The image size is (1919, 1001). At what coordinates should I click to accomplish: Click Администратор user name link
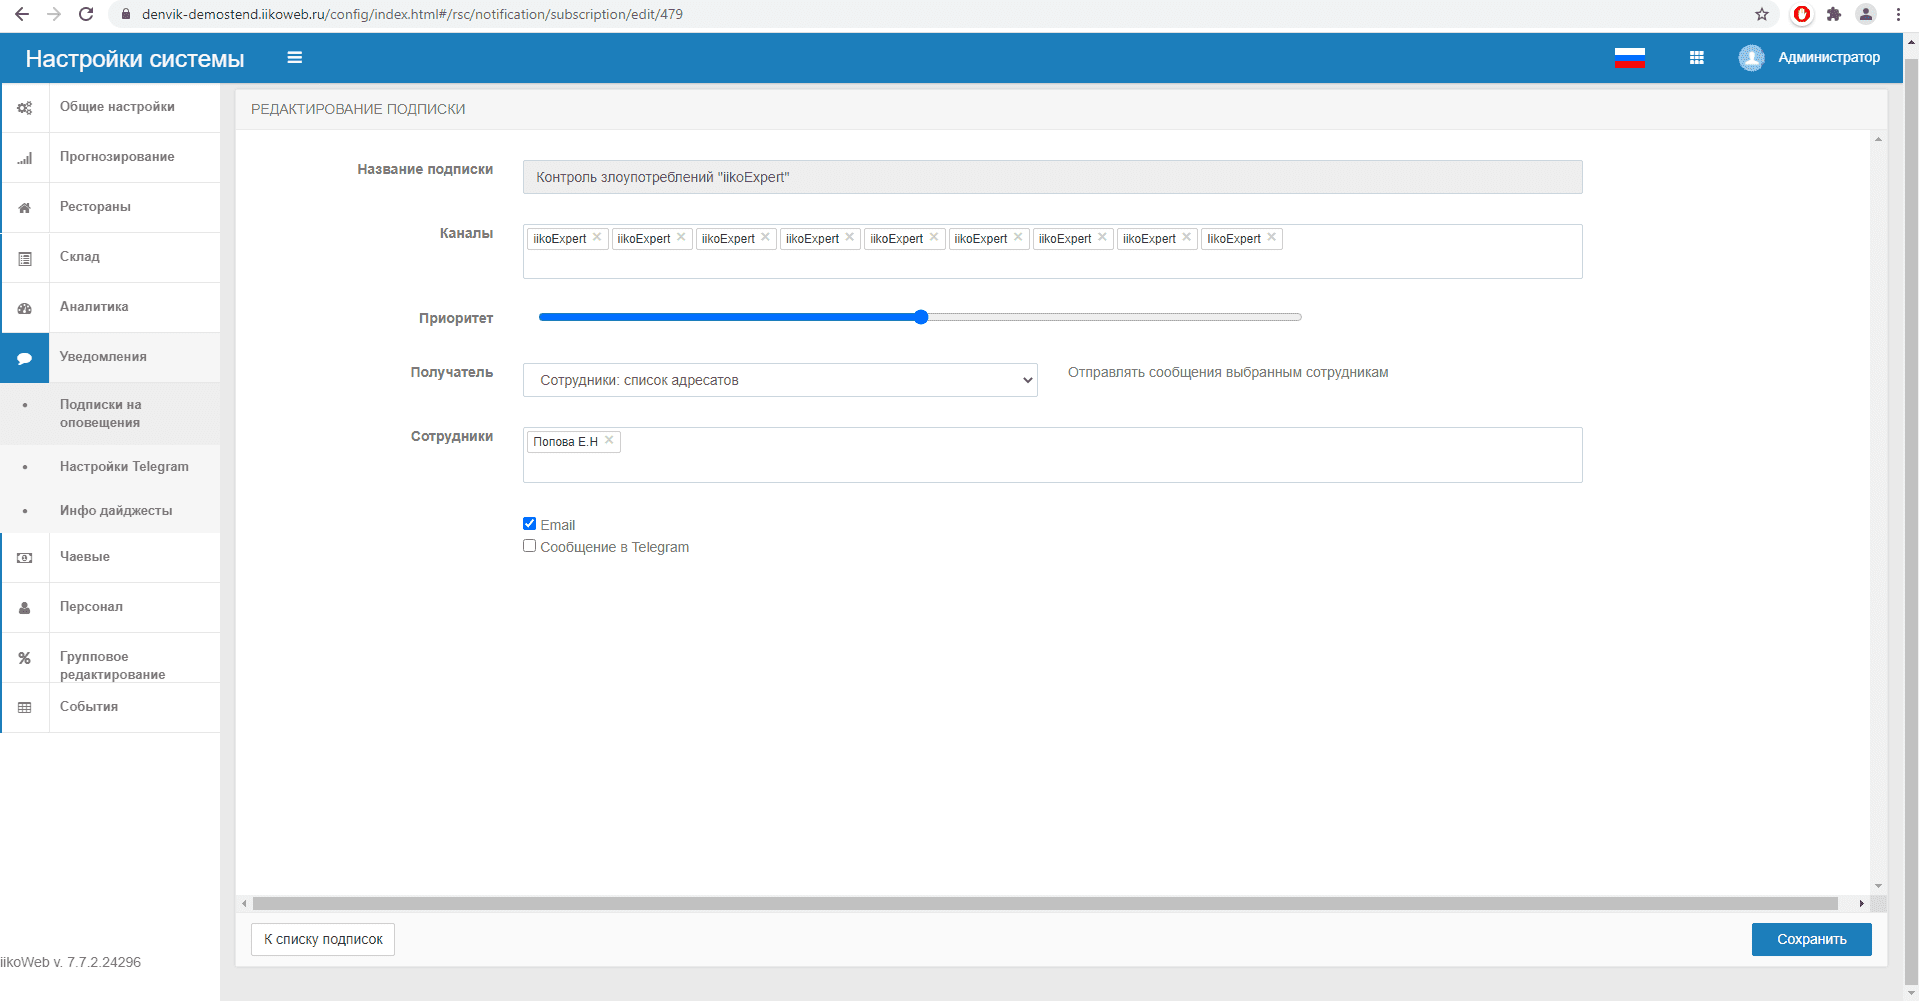click(x=1829, y=58)
